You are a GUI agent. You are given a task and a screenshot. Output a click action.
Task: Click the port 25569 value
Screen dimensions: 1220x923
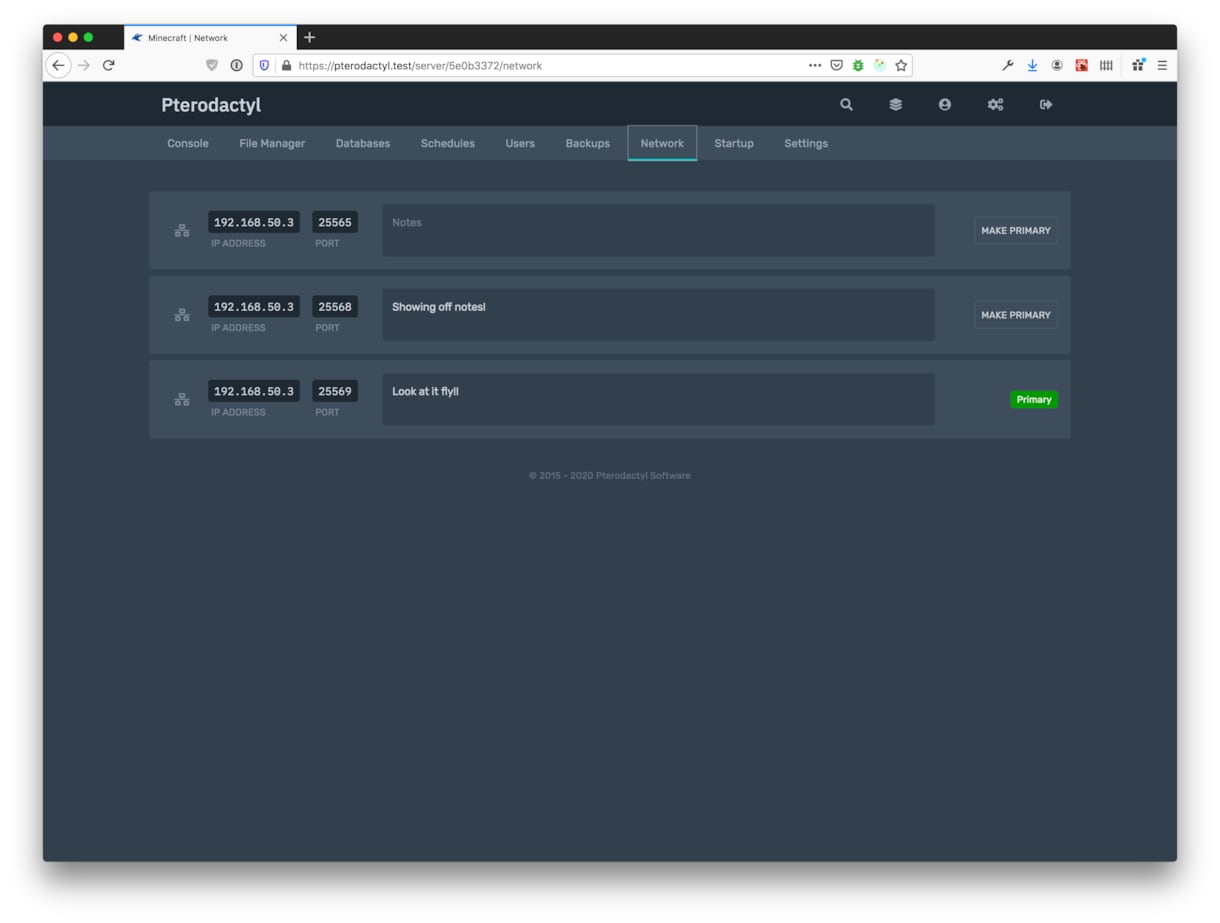pos(335,391)
